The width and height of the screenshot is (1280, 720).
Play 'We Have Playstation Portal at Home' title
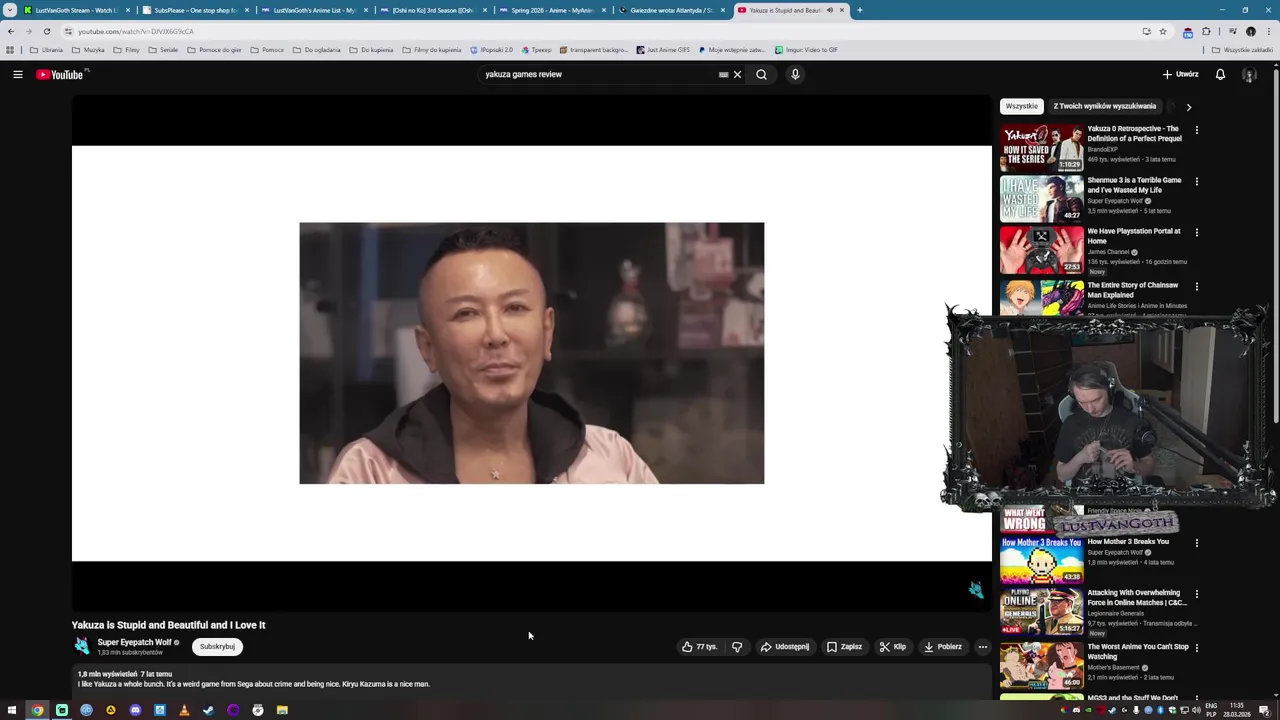[1134, 236]
